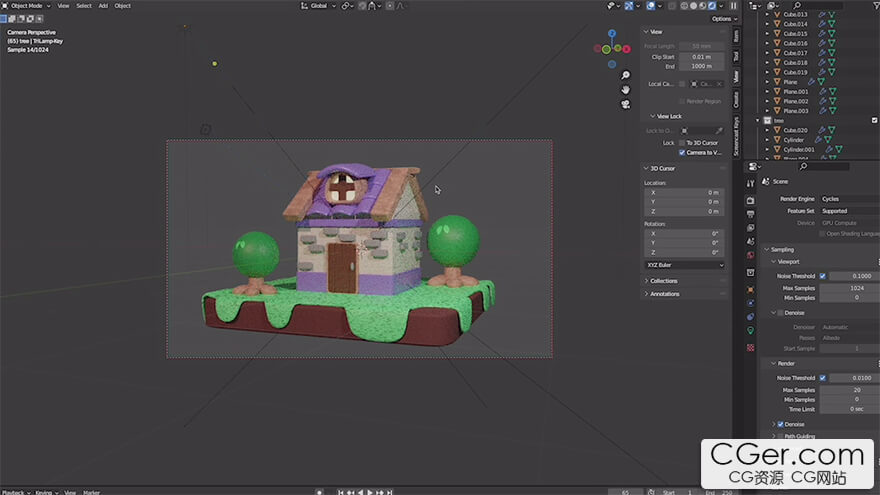
Task: Open the Object Mode dropdown
Action: (x=26, y=6)
